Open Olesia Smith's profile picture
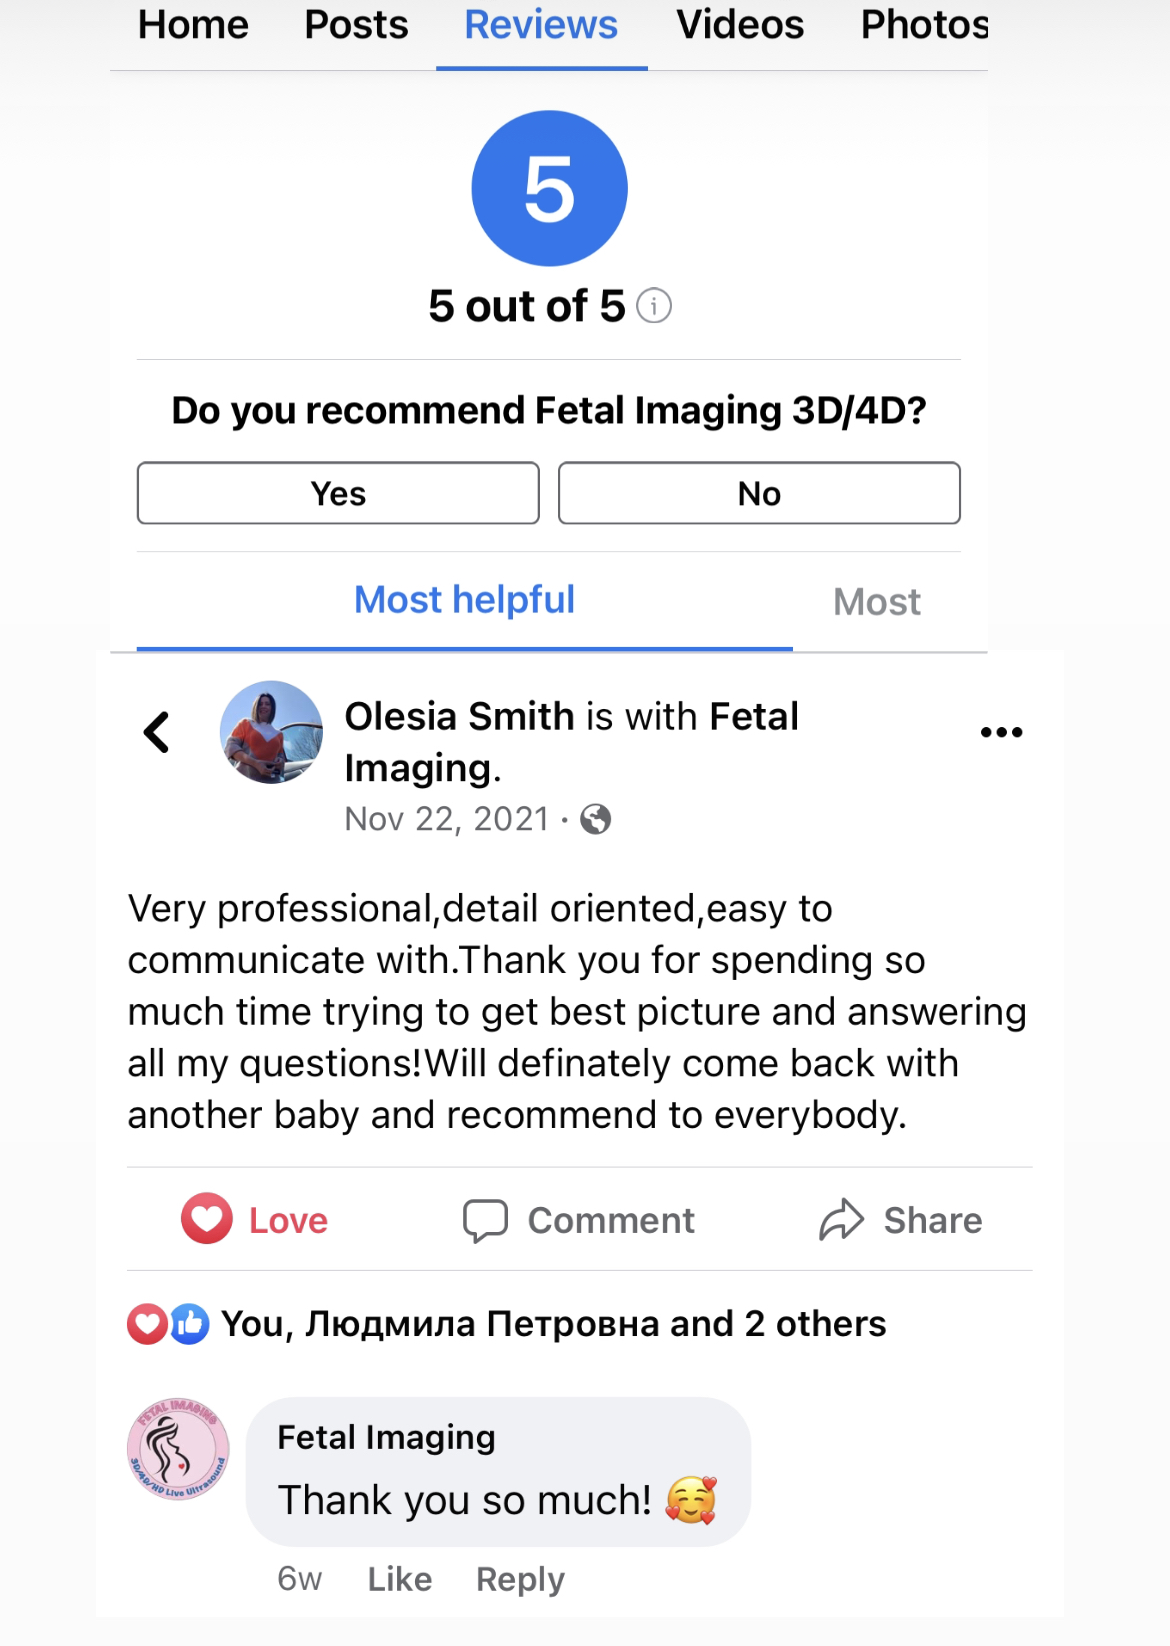This screenshot has width=1170, height=1646. 271,732
